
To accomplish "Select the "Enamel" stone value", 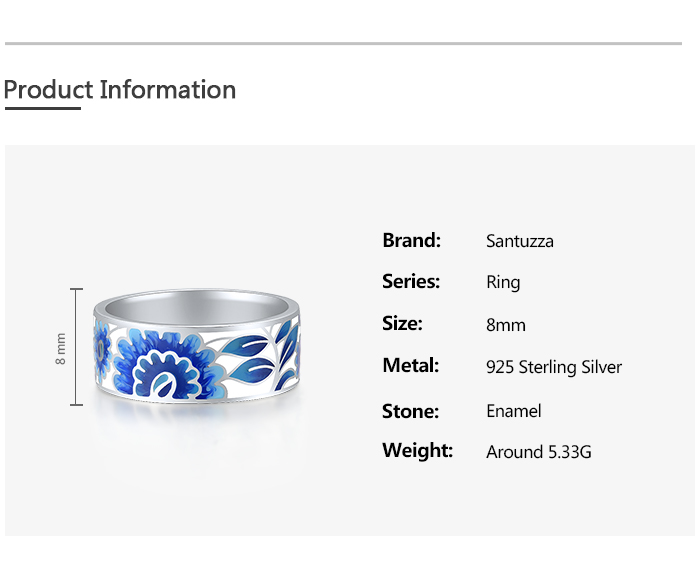I will 513,411.
